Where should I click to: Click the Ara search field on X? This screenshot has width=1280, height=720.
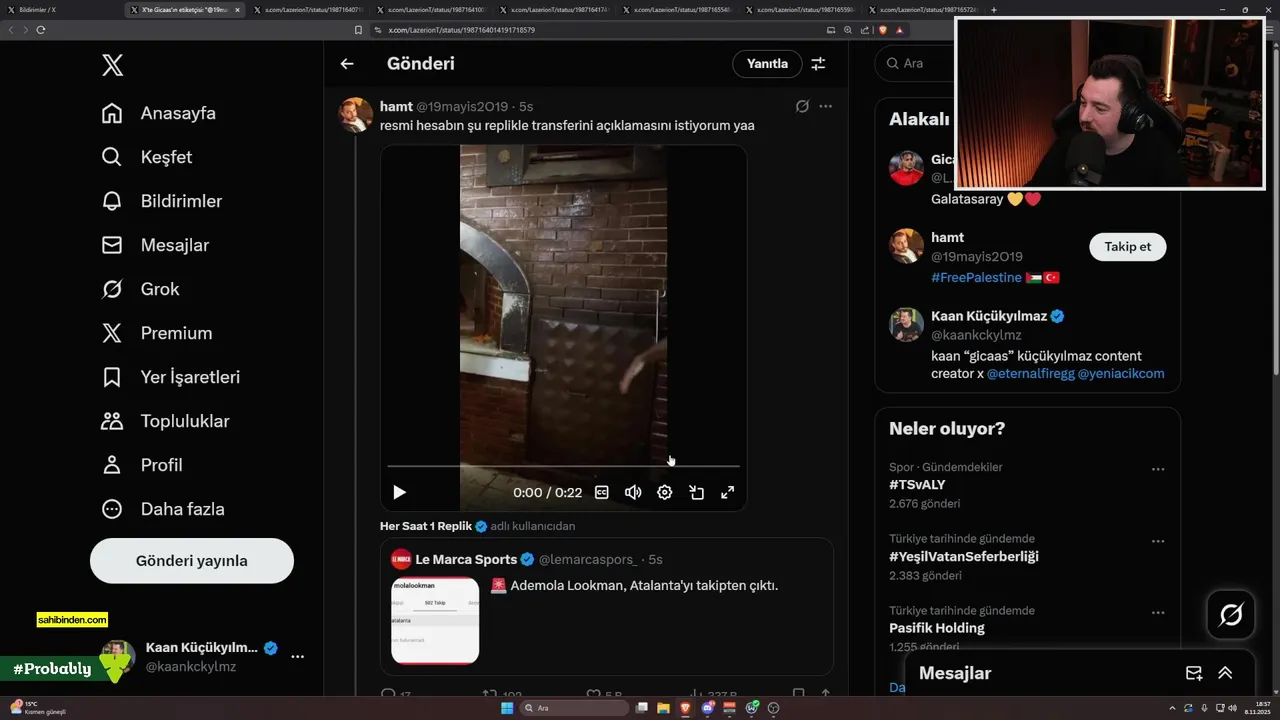(913, 63)
